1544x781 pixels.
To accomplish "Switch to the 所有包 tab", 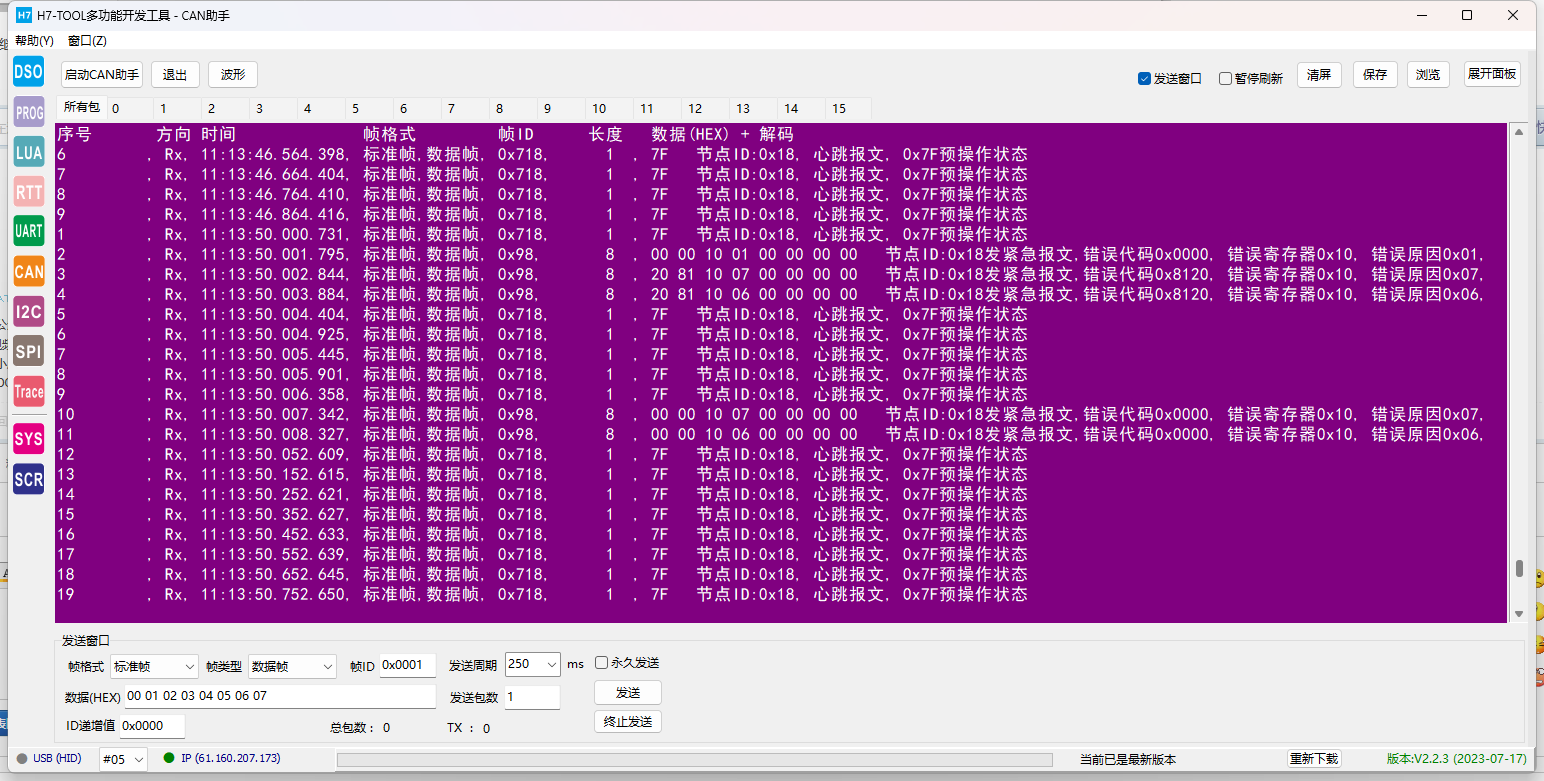I will click(81, 107).
